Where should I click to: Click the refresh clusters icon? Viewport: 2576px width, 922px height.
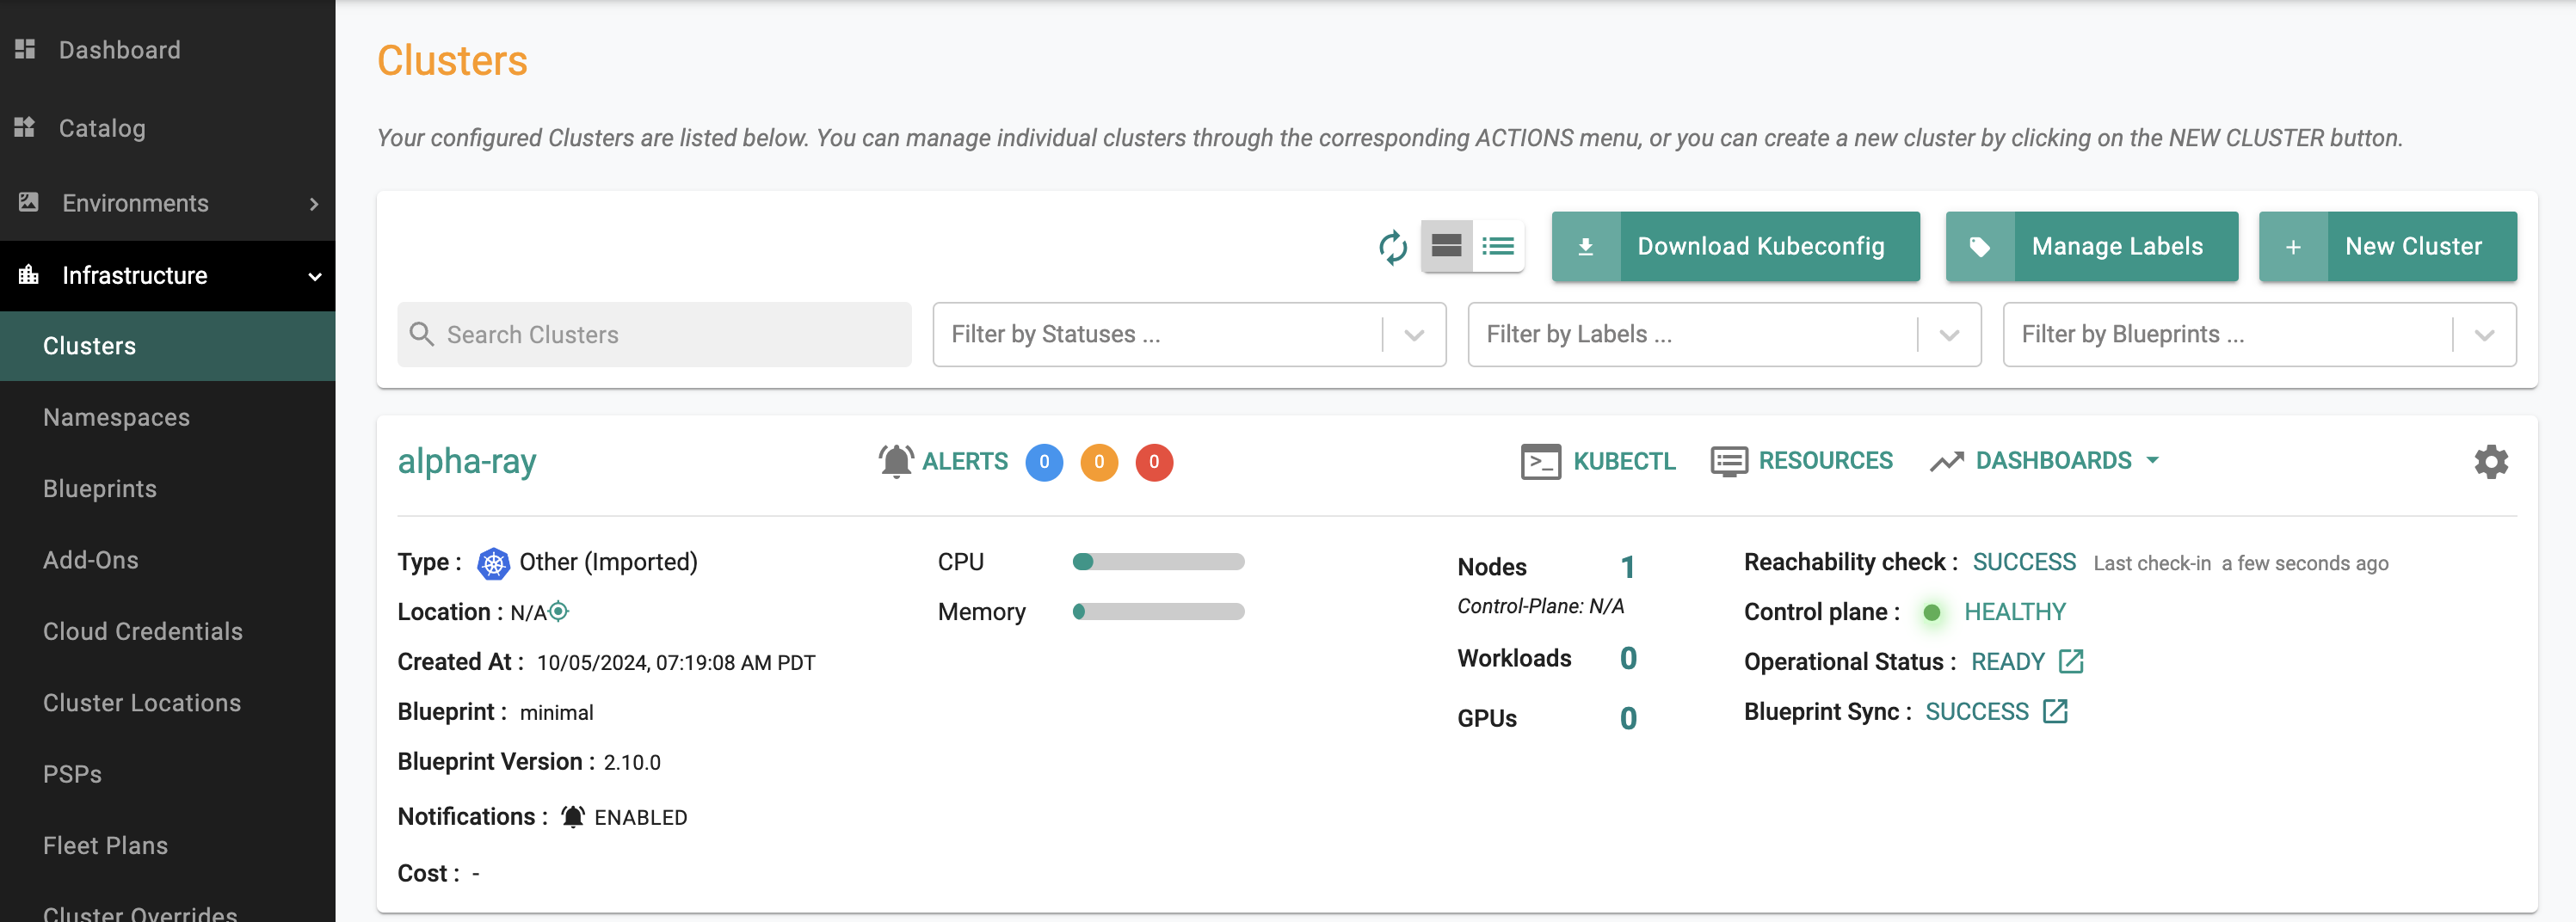(x=1392, y=247)
